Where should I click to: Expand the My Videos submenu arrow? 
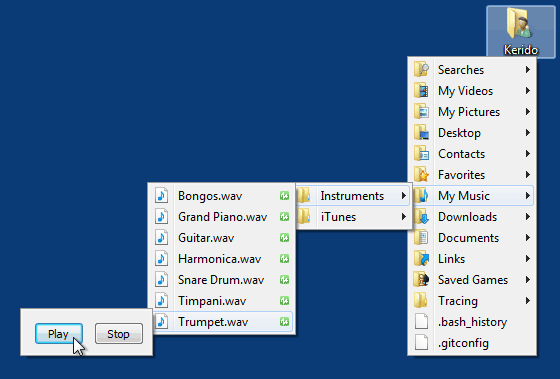coord(528,91)
